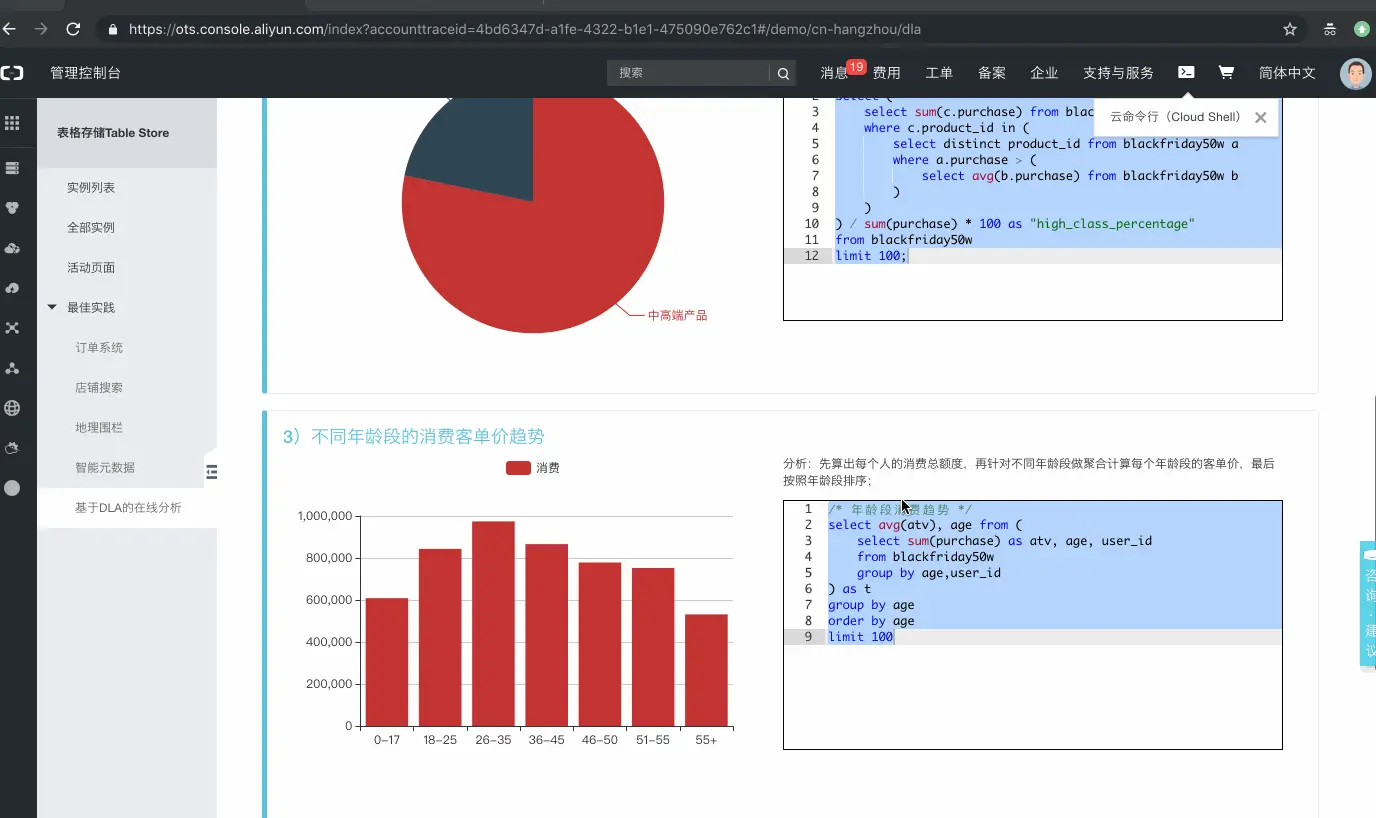Click heading 3）不同年龄段的消费客单价趋势
This screenshot has width=1376, height=818.
414,437
